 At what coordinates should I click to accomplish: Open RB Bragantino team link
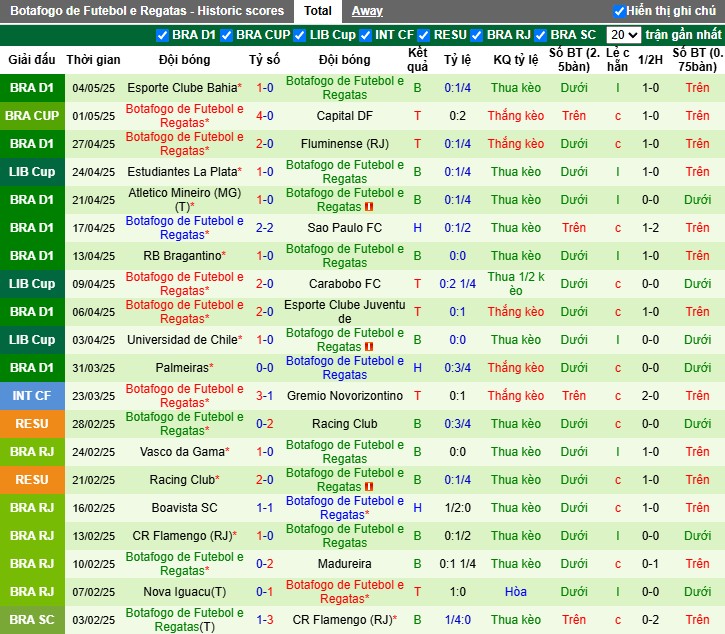tap(182, 256)
